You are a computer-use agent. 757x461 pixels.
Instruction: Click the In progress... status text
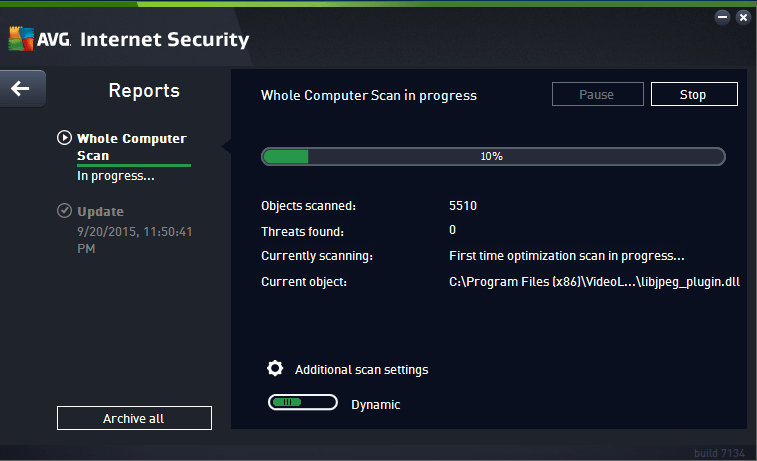(116, 176)
